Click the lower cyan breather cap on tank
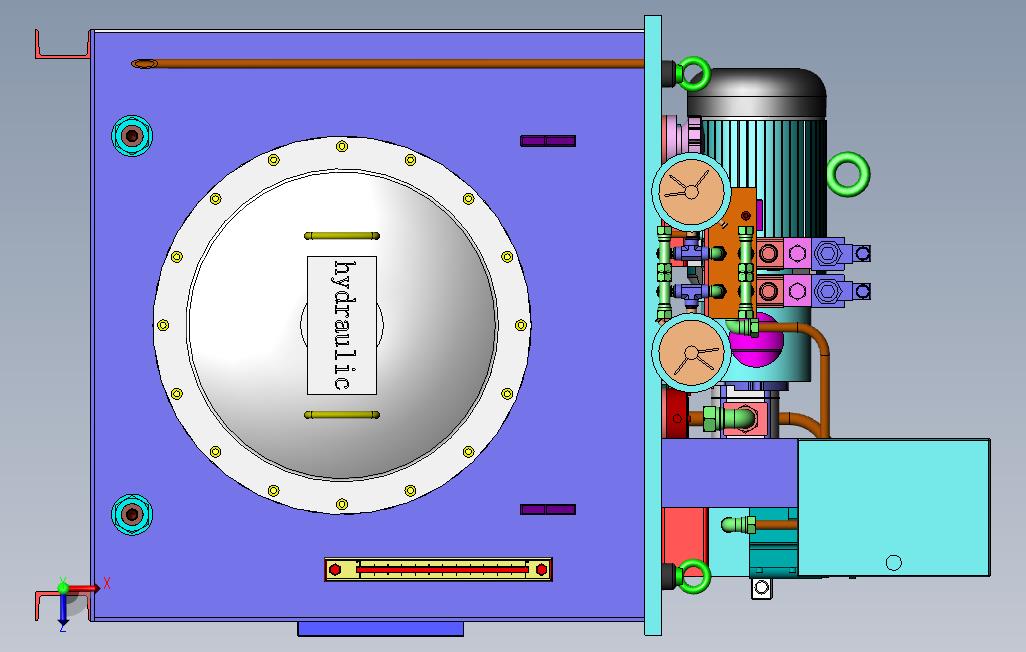 (132, 515)
